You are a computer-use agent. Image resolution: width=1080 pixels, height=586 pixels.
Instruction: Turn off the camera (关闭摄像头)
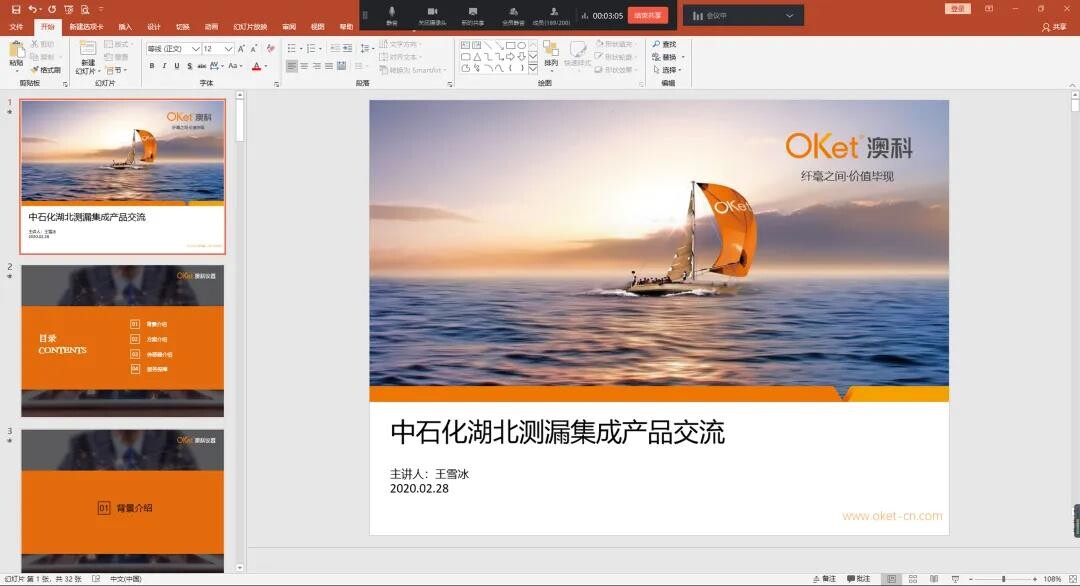pos(432,14)
